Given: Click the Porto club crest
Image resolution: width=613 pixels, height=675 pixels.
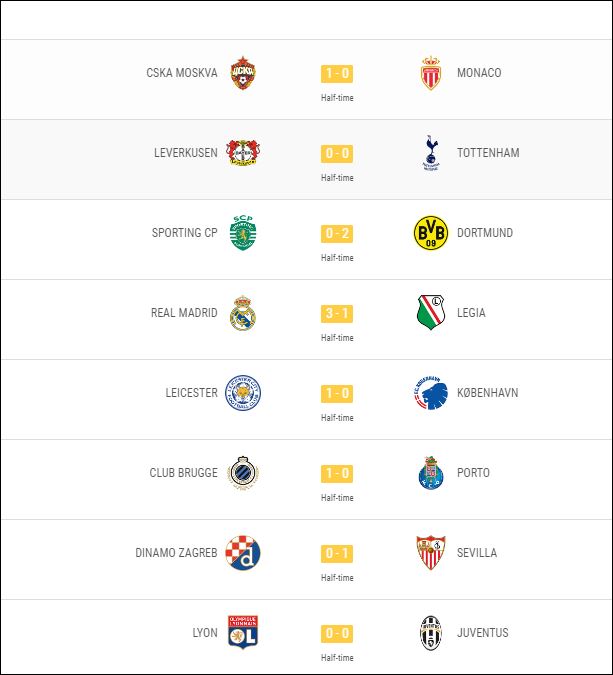Looking at the screenshot, I should 430,473.
